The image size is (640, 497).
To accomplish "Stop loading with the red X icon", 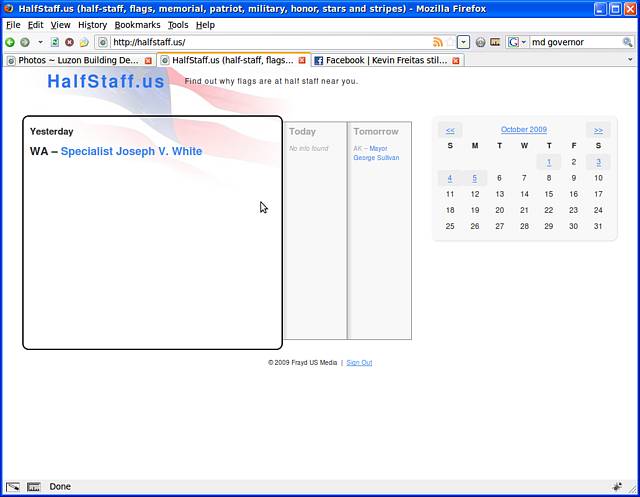I will point(69,42).
